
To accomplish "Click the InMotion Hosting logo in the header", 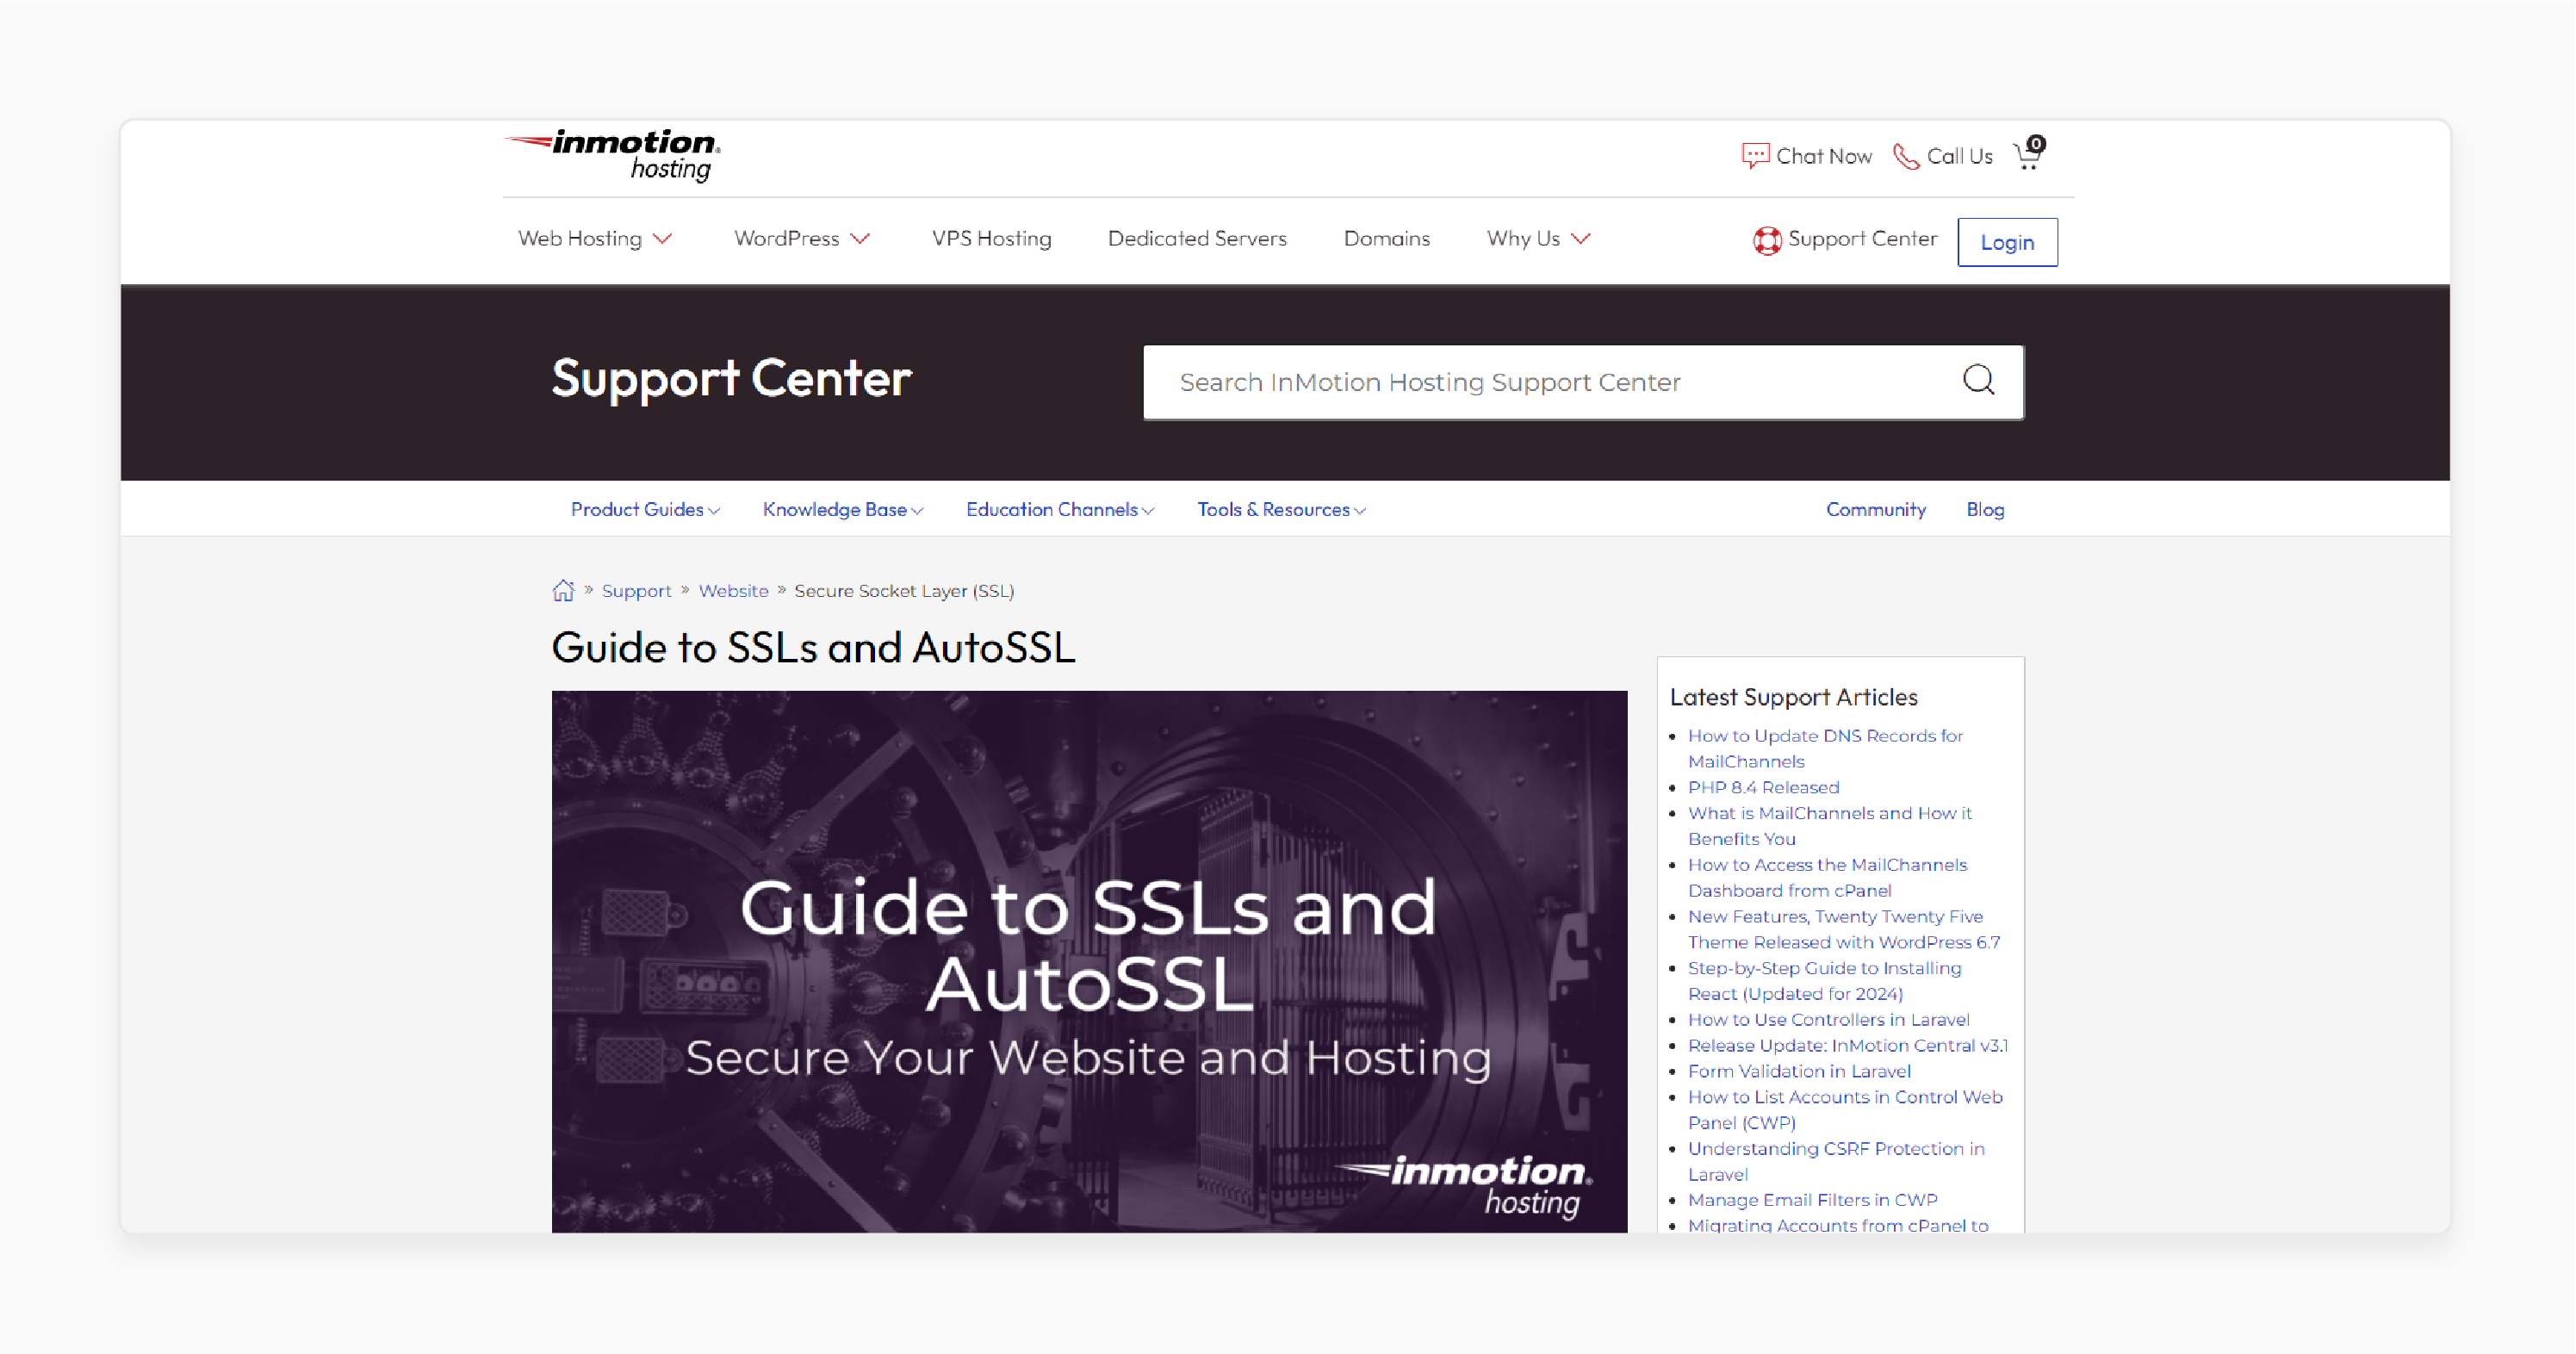I will coord(612,156).
